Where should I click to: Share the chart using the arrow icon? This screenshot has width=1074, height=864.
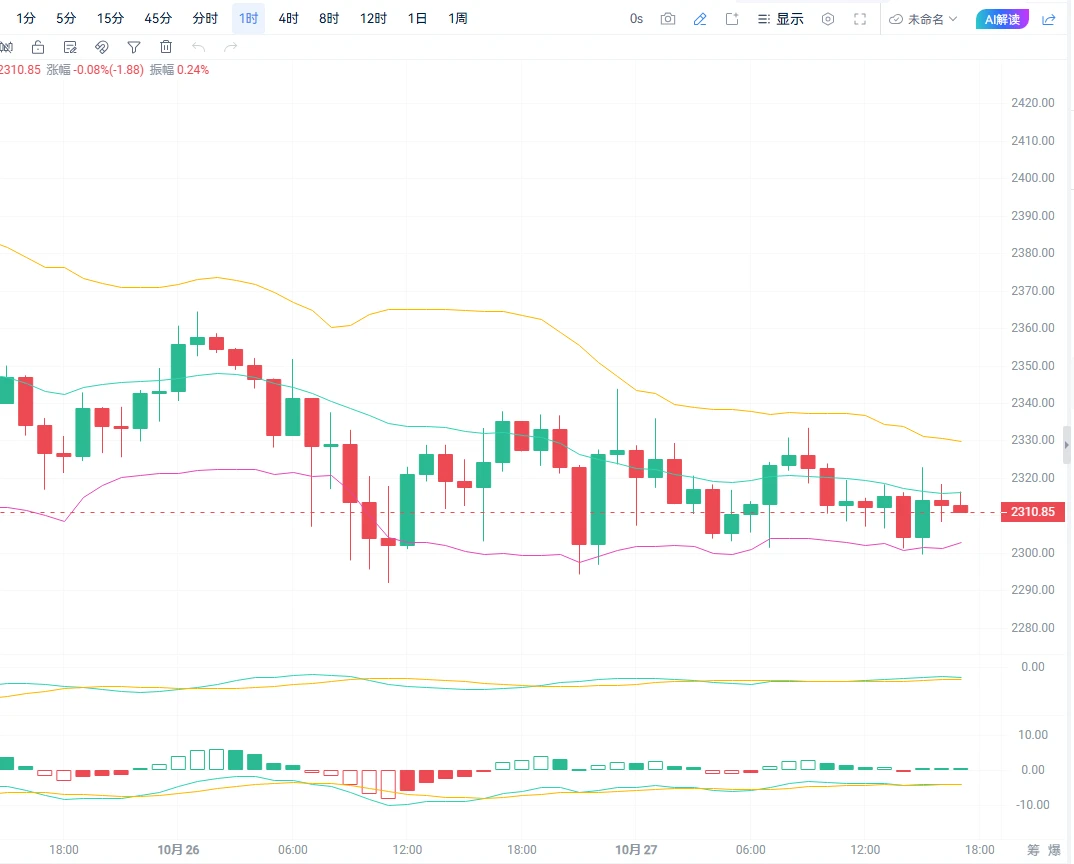(x=1049, y=19)
